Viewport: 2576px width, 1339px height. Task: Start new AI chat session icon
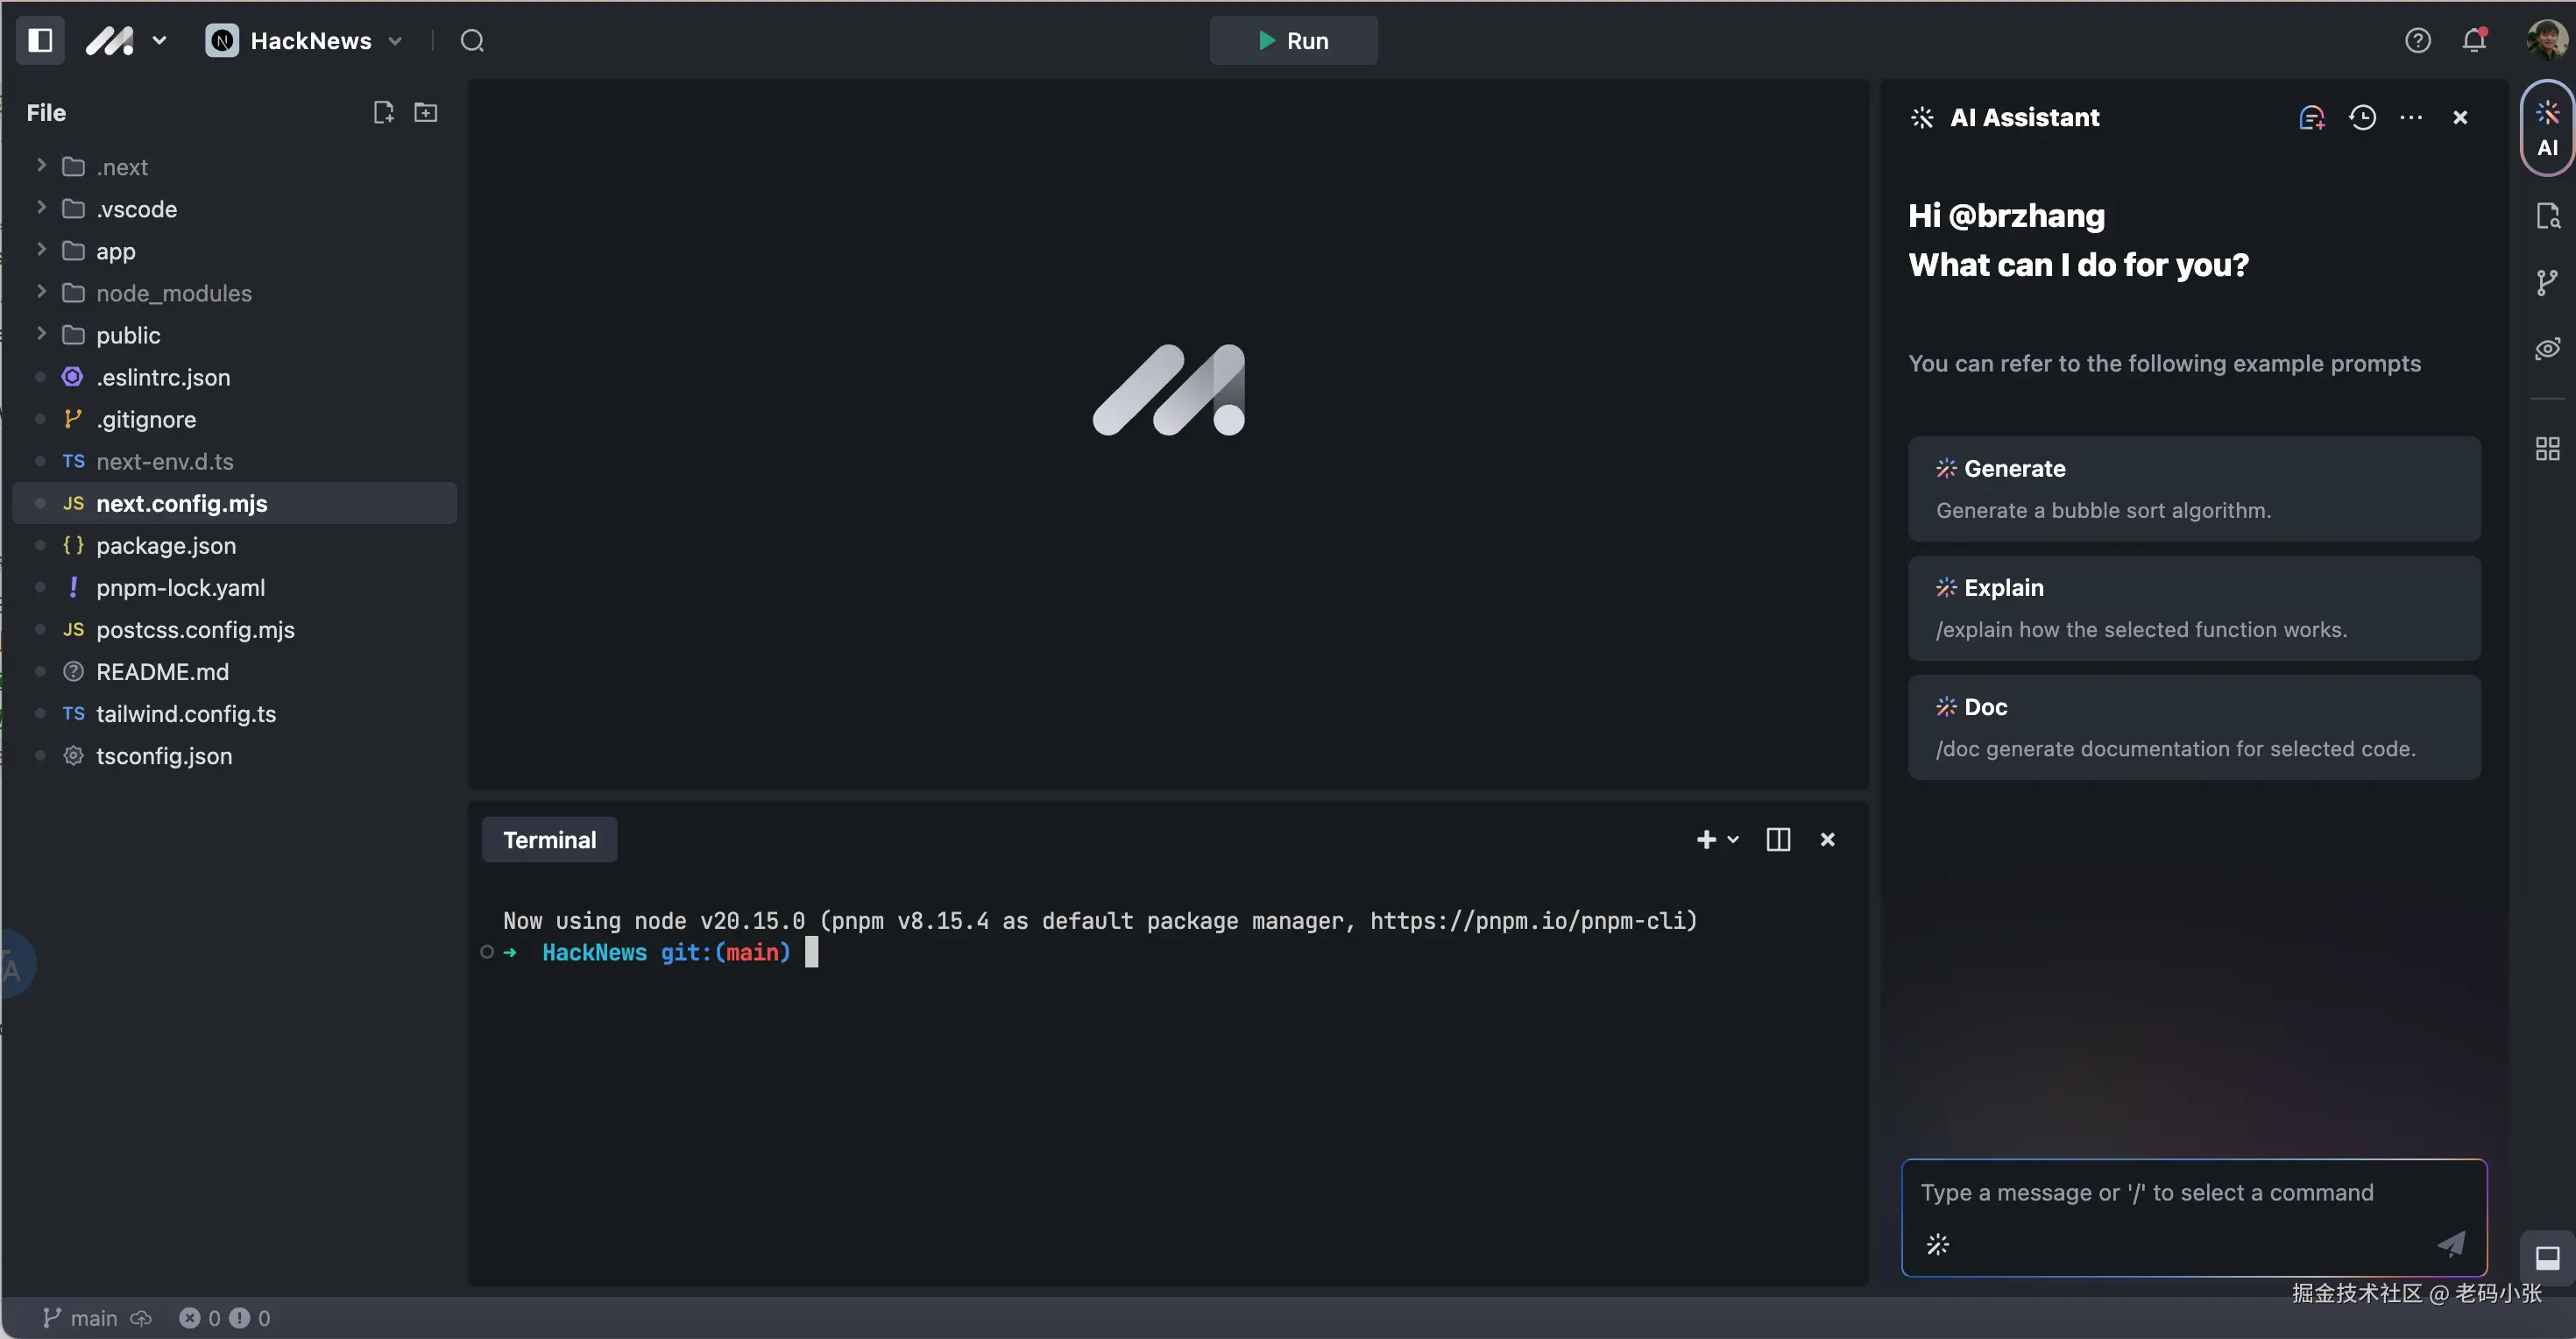[2311, 117]
